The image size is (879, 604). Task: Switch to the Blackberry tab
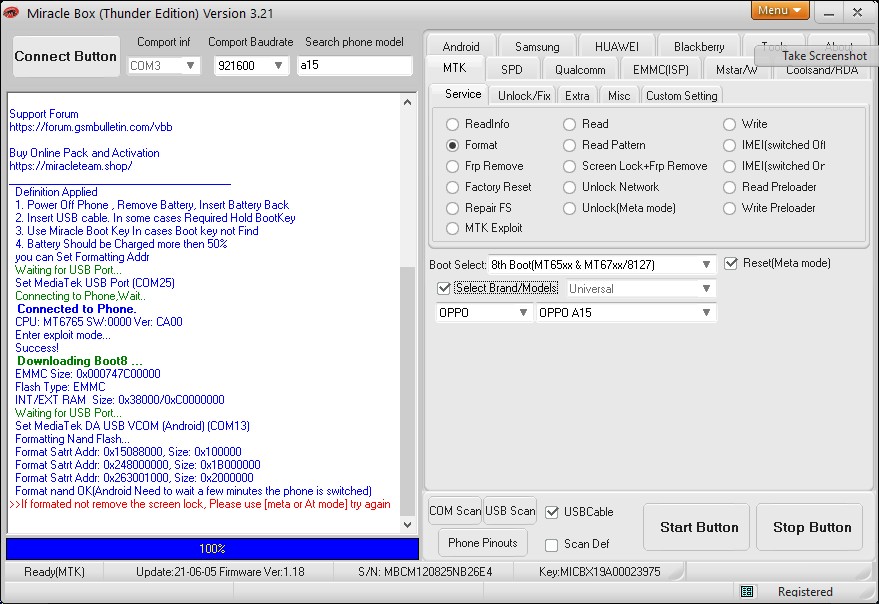click(x=699, y=47)
